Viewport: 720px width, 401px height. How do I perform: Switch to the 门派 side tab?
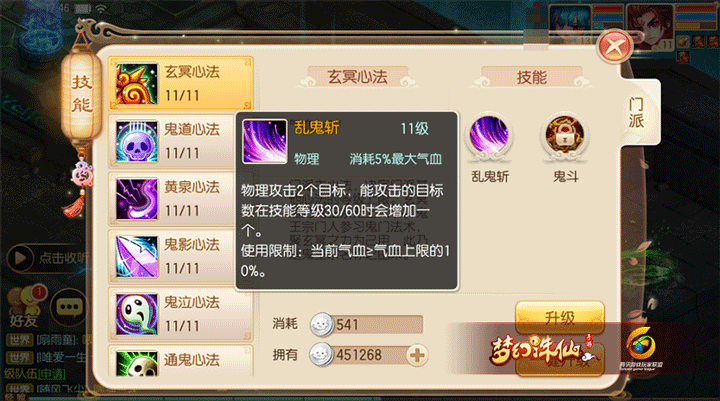coord(636,113)
